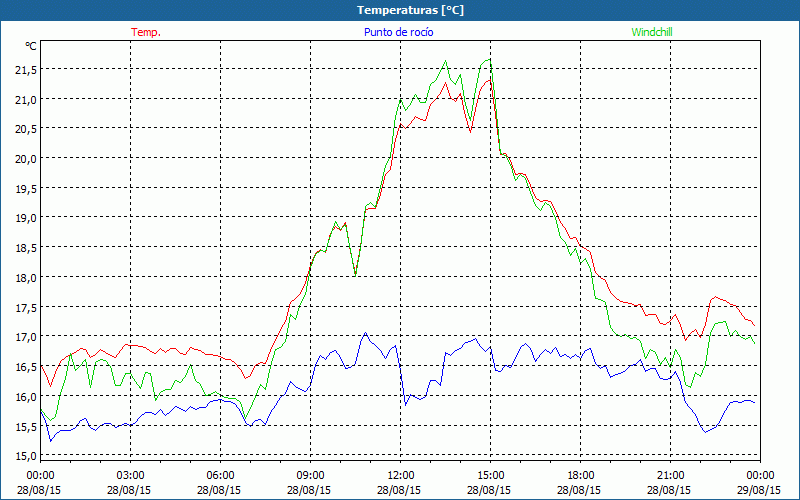Click the 20,0 y-axis value
The image size is (800, 500).
pos(26,159)
